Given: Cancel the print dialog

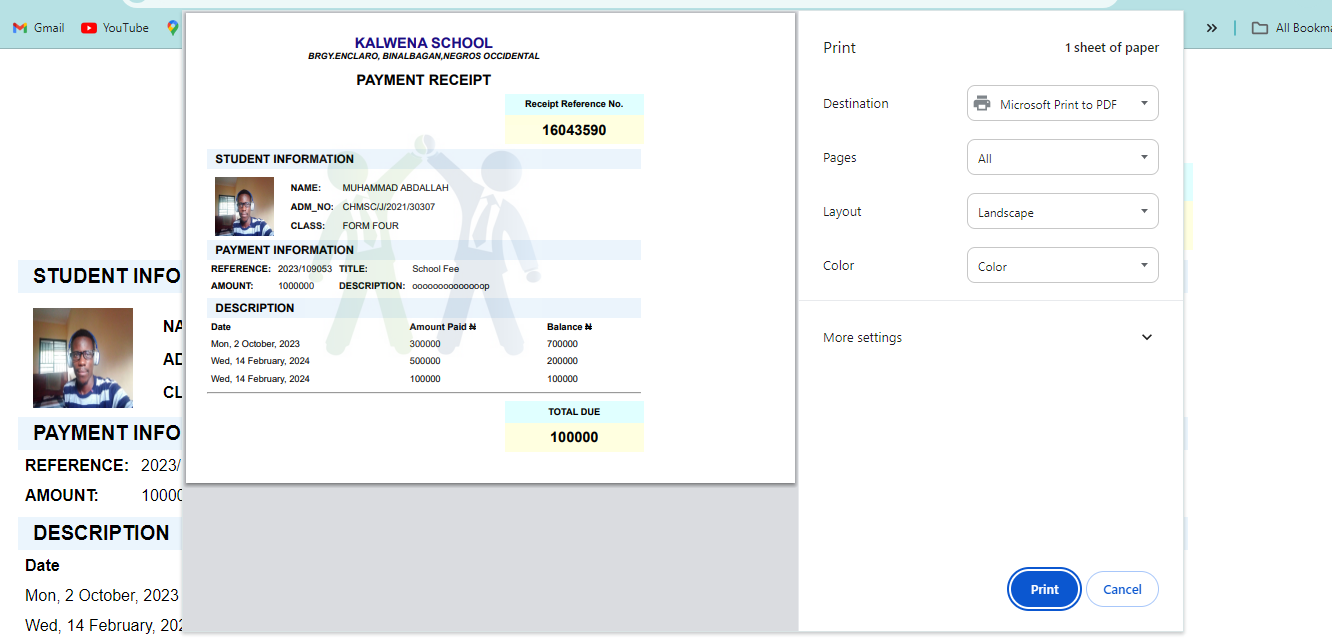Looking at the screenshot, I should point(1122,589).
